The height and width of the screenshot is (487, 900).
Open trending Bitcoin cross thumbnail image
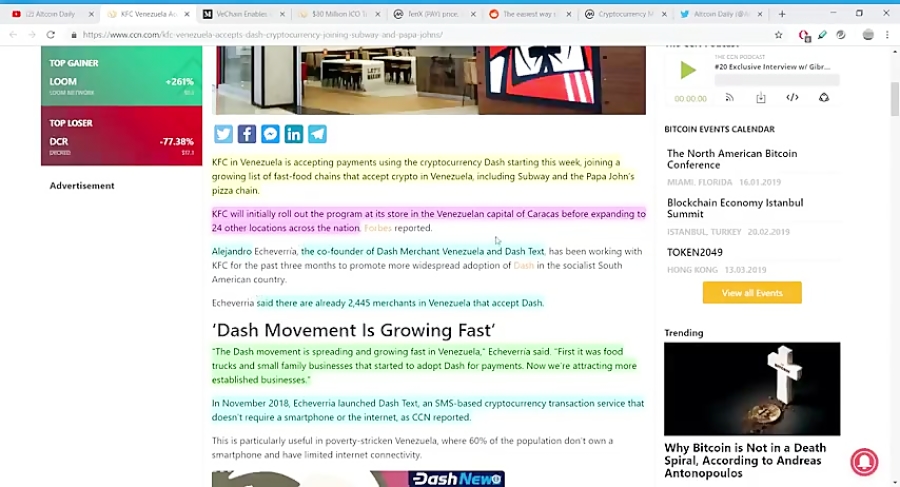752,389
